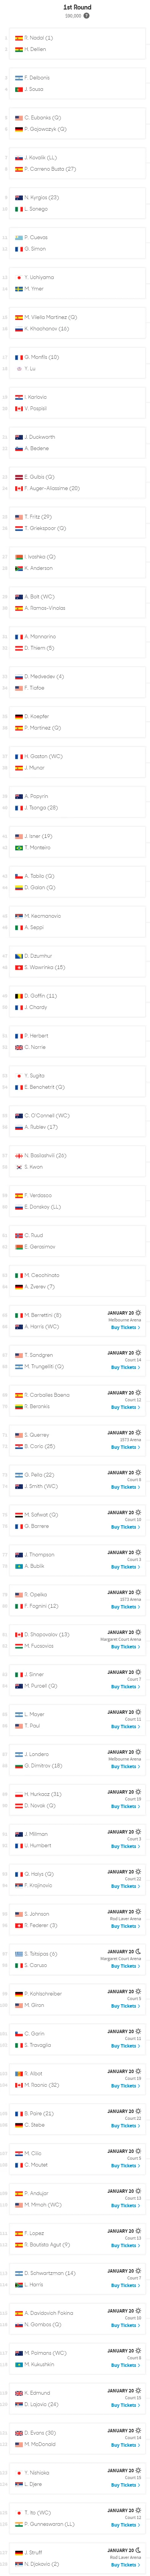150x2576 pixels.
Task: Buy tickets for Tsitsipas vs Caruso
Action: coord(125,1966)
